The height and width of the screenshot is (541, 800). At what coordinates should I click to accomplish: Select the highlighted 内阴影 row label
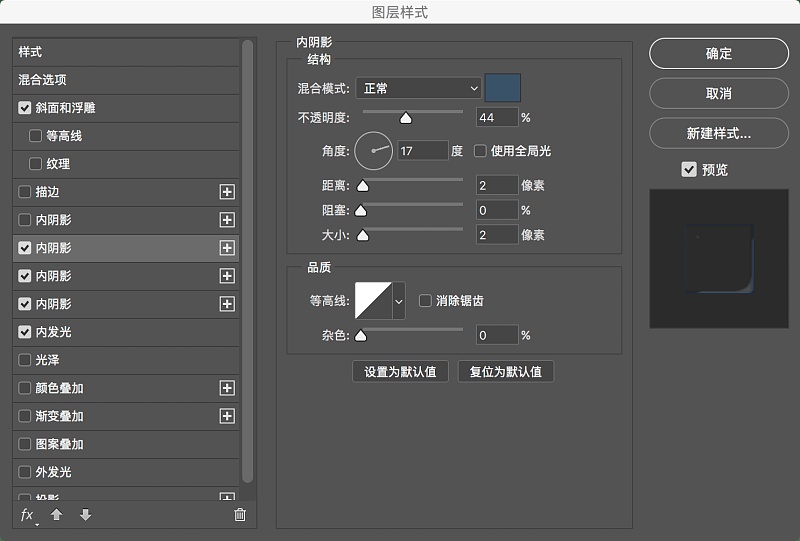click(54, 248)
